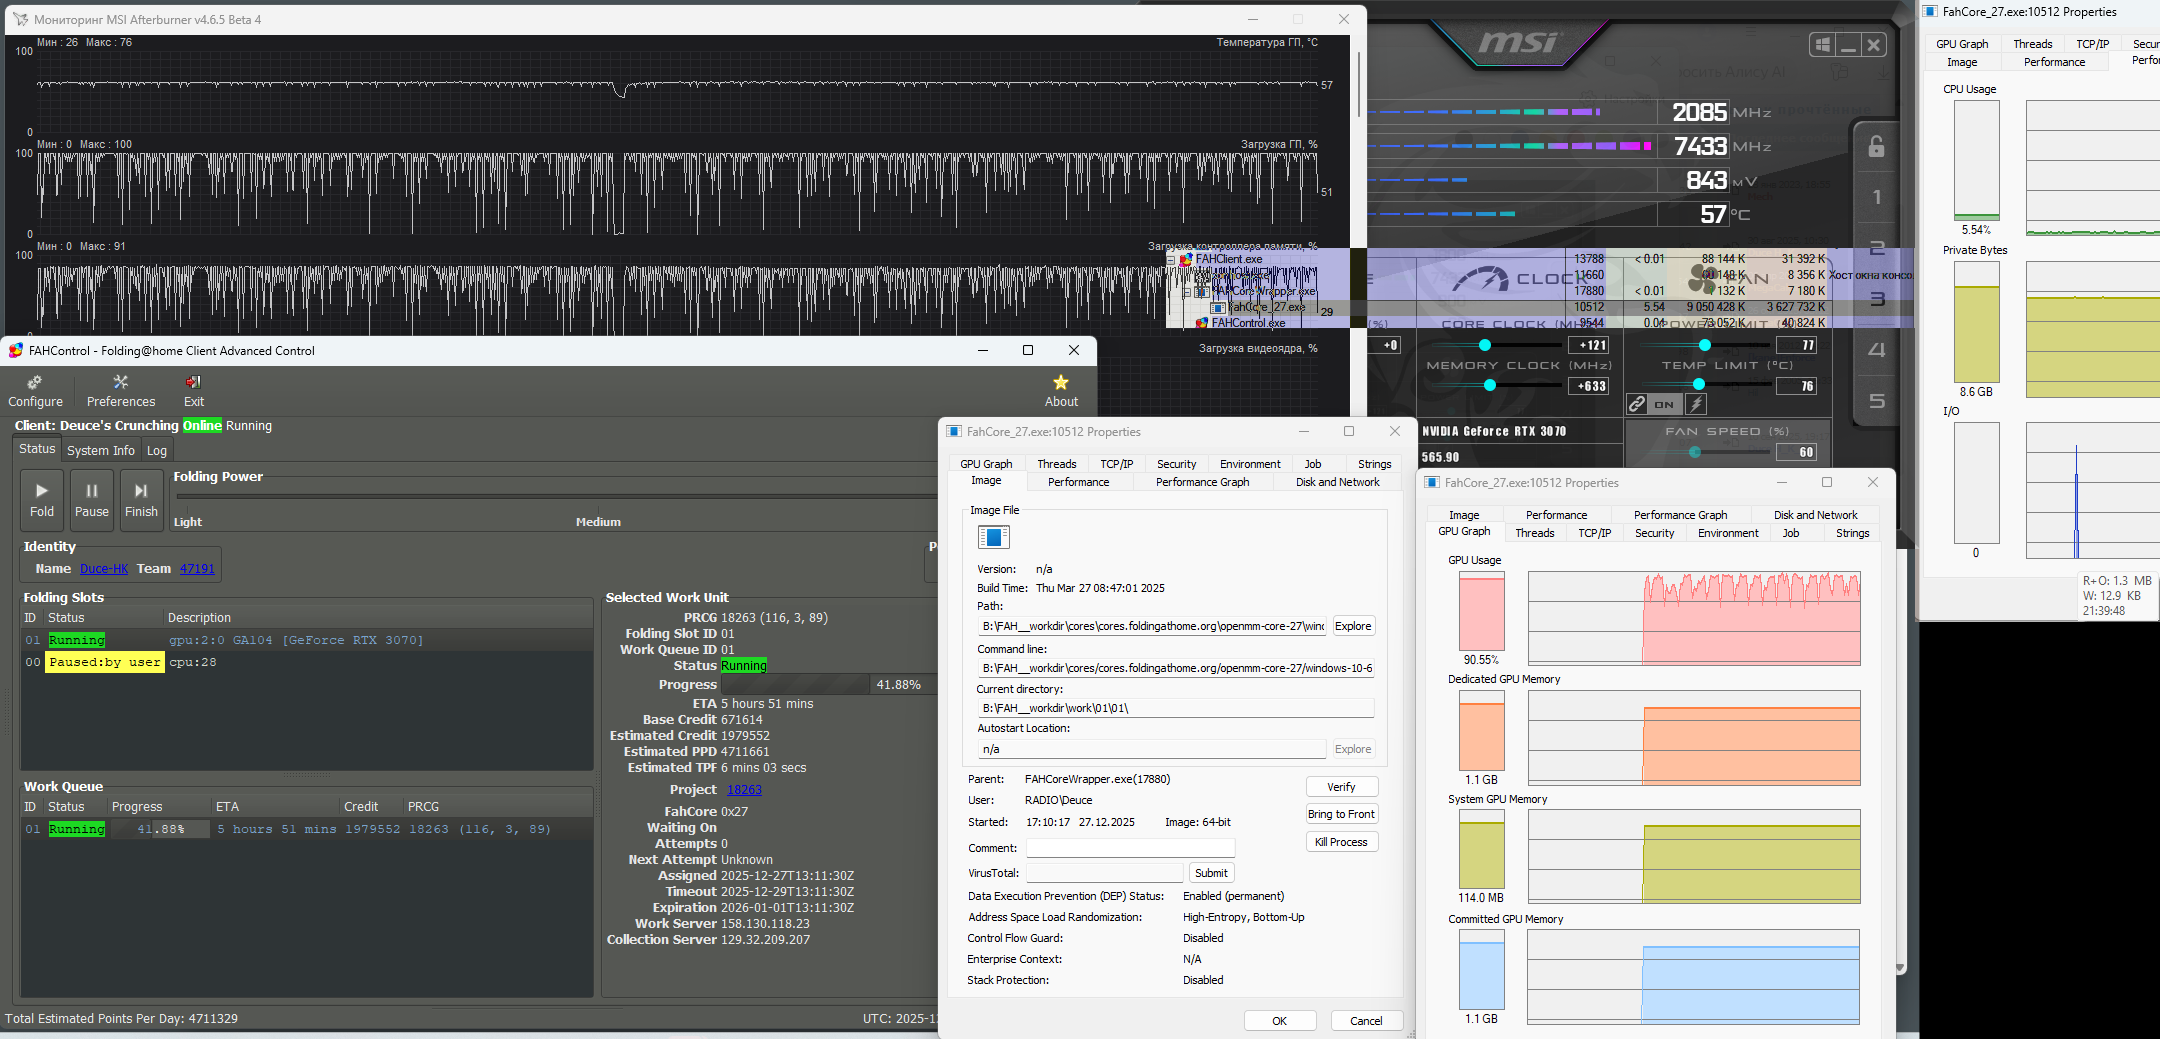The width and height of the screenshot is (2160, 1039).
Task: Select profile slot 1 in MSI Afterburner
Action: coord(1877,198)
